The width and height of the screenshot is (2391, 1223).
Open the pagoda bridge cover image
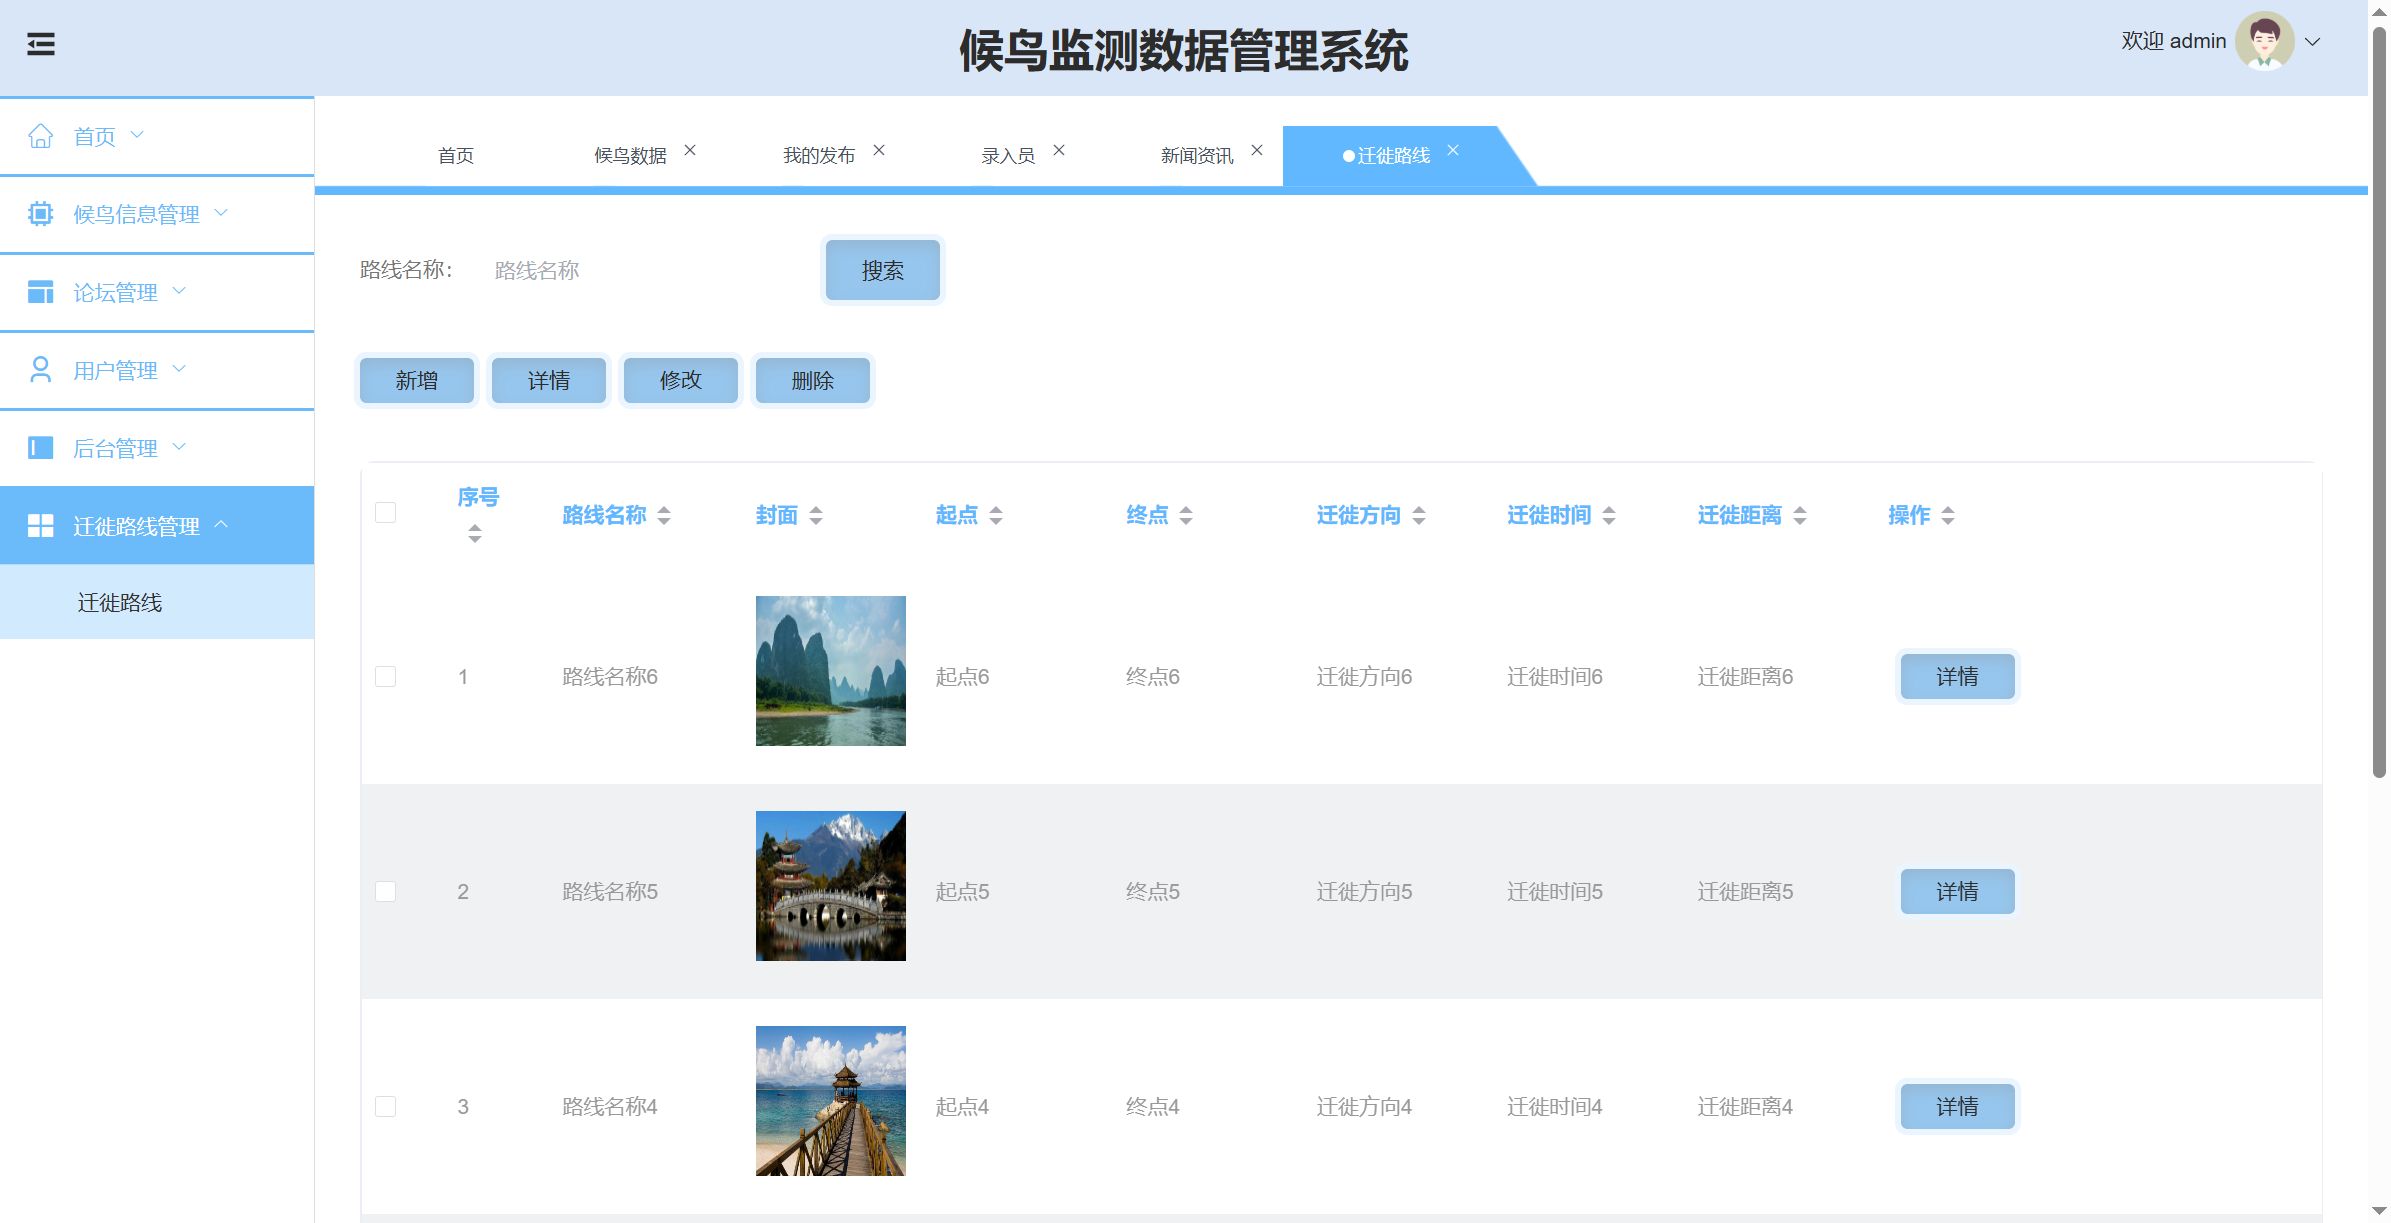point(831,886)
